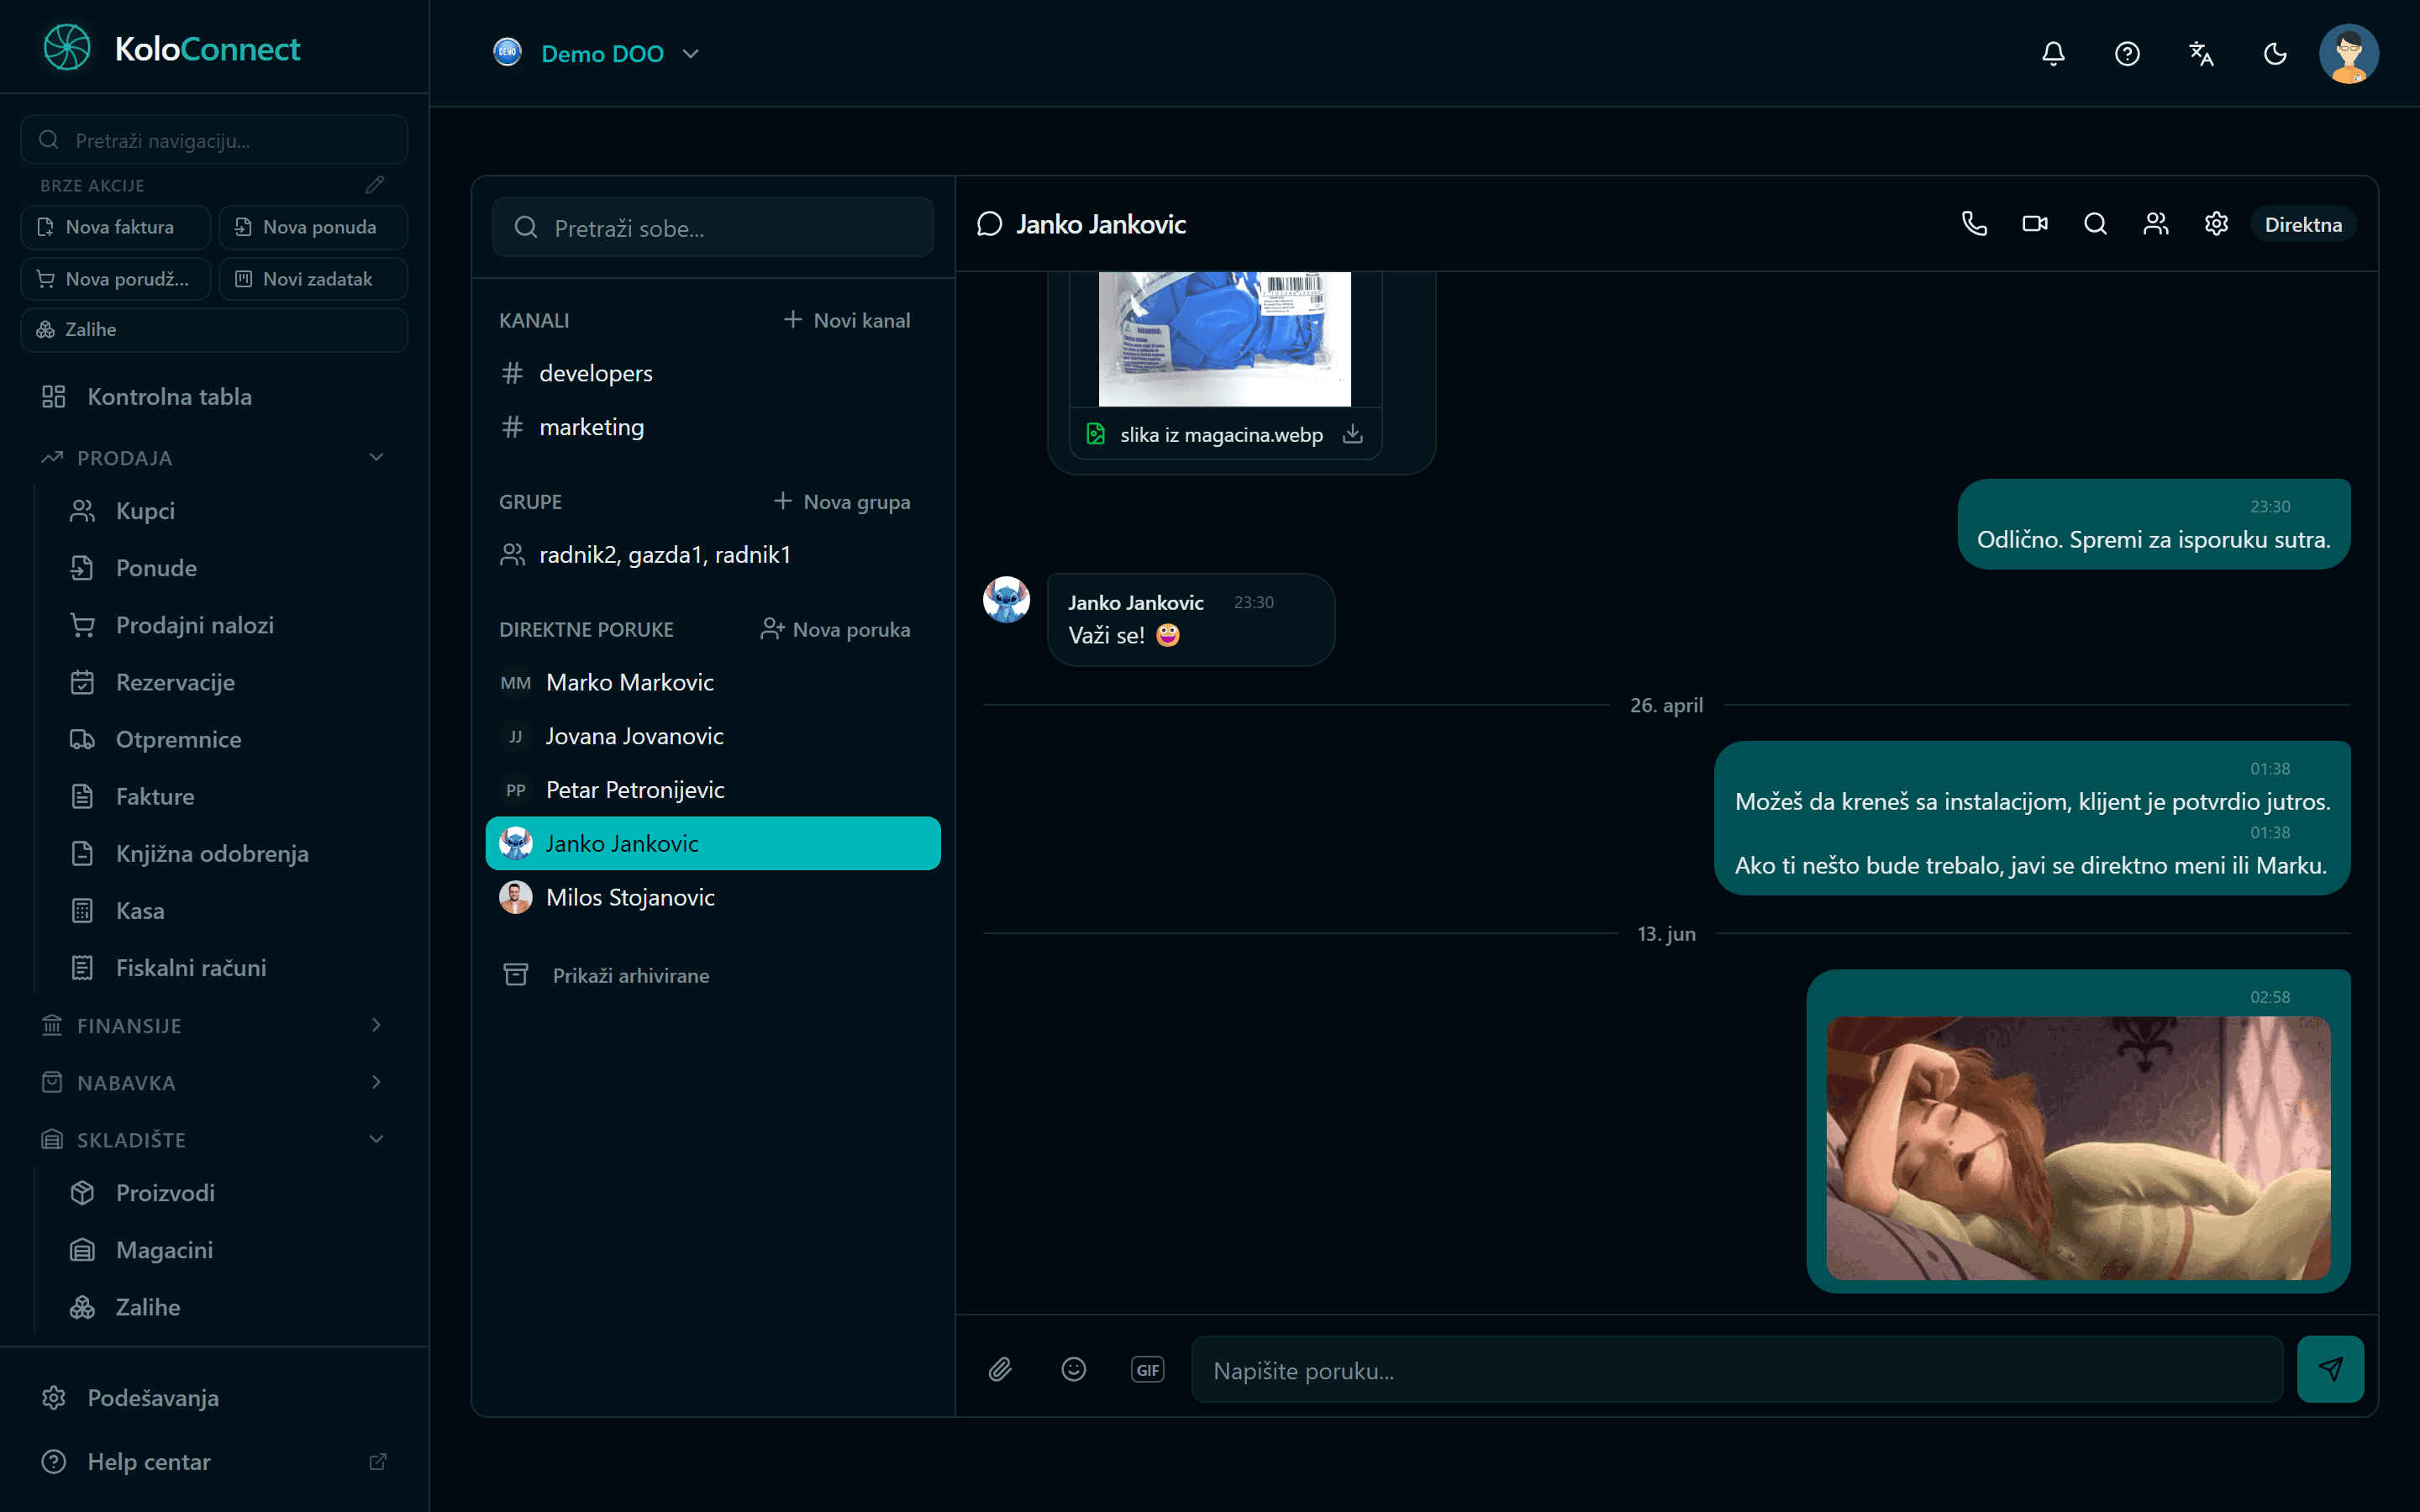Open the sleeping girl GIF image
The height and width of the screenshot is (1512, 2420).
(x=2078, y=1148)
